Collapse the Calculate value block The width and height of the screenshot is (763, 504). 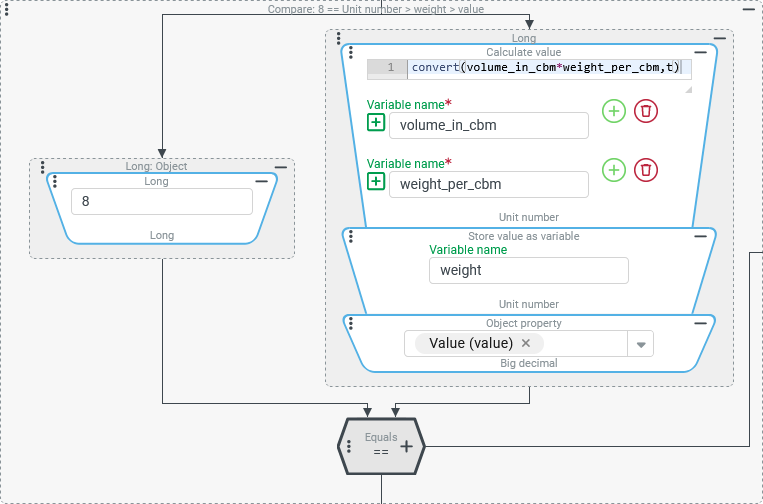click(x=700, y=52)
